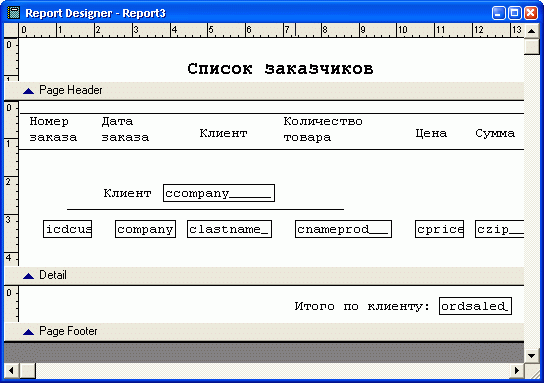Screen dimensions: 544x383
Task: Select the Page Header band marker triangle
Action: tap(28, 91)
